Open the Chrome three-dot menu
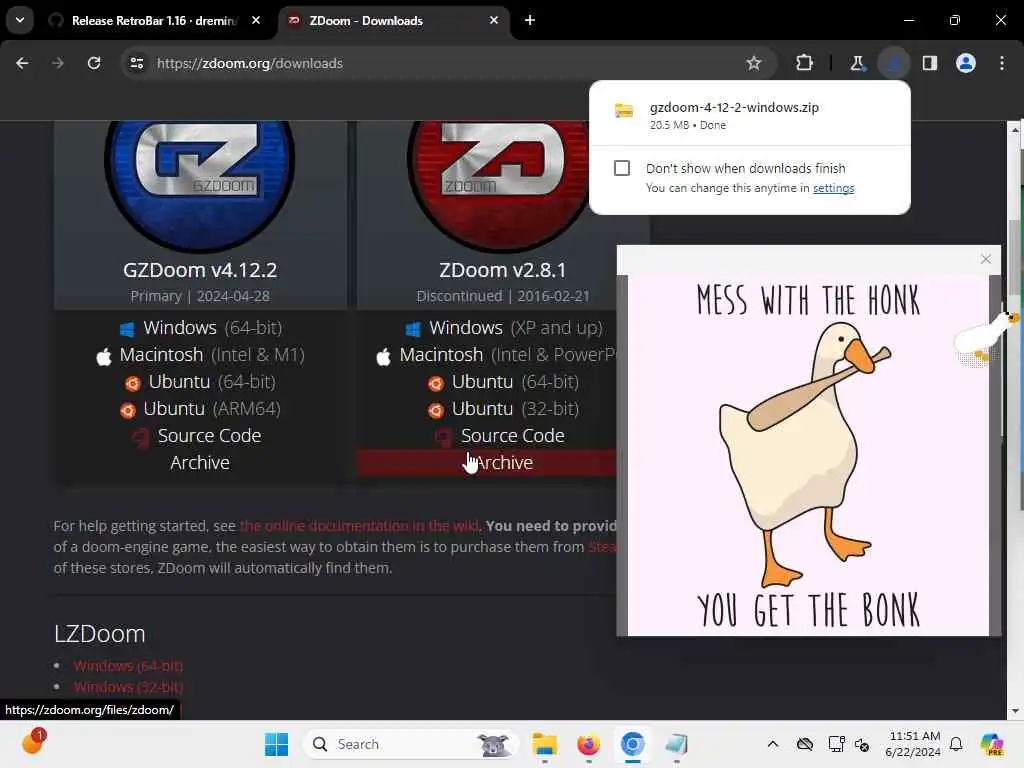Image resolution: width=1024 pixels, height=768 pixels. [x=1002, y=63]
